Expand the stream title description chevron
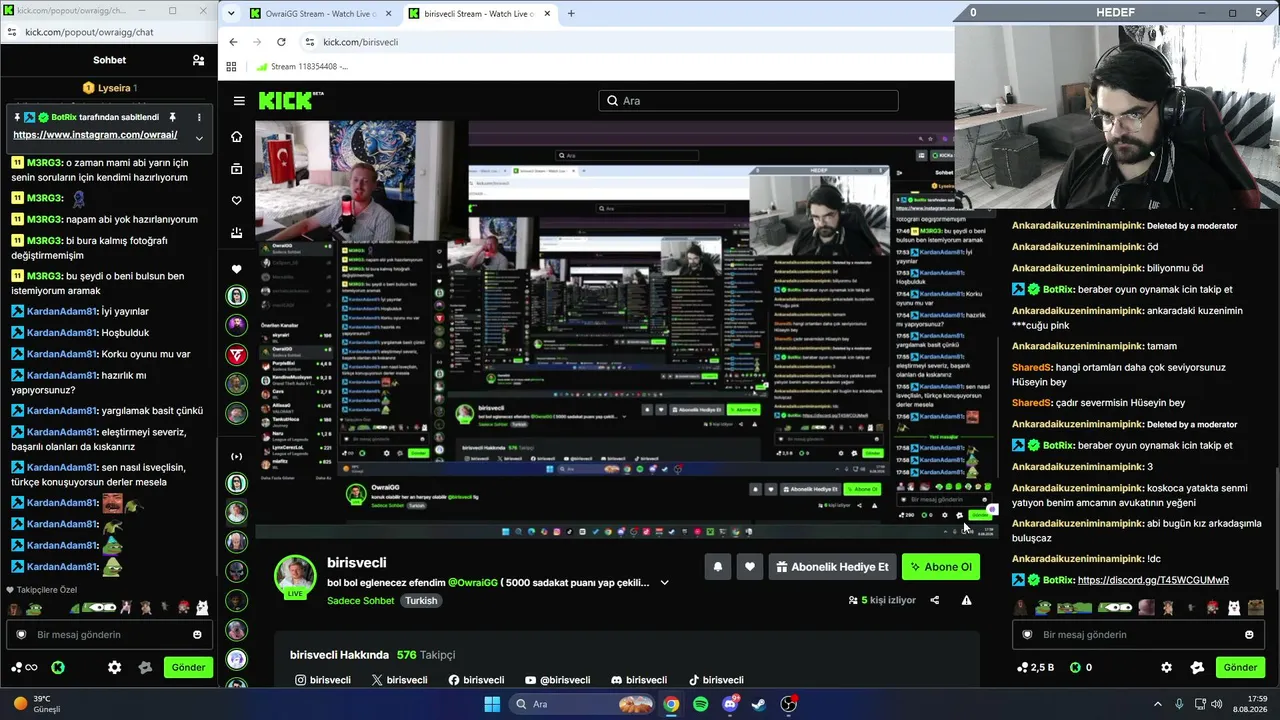The height and width of the screenshot is (720, 1280). pos(664,582)
